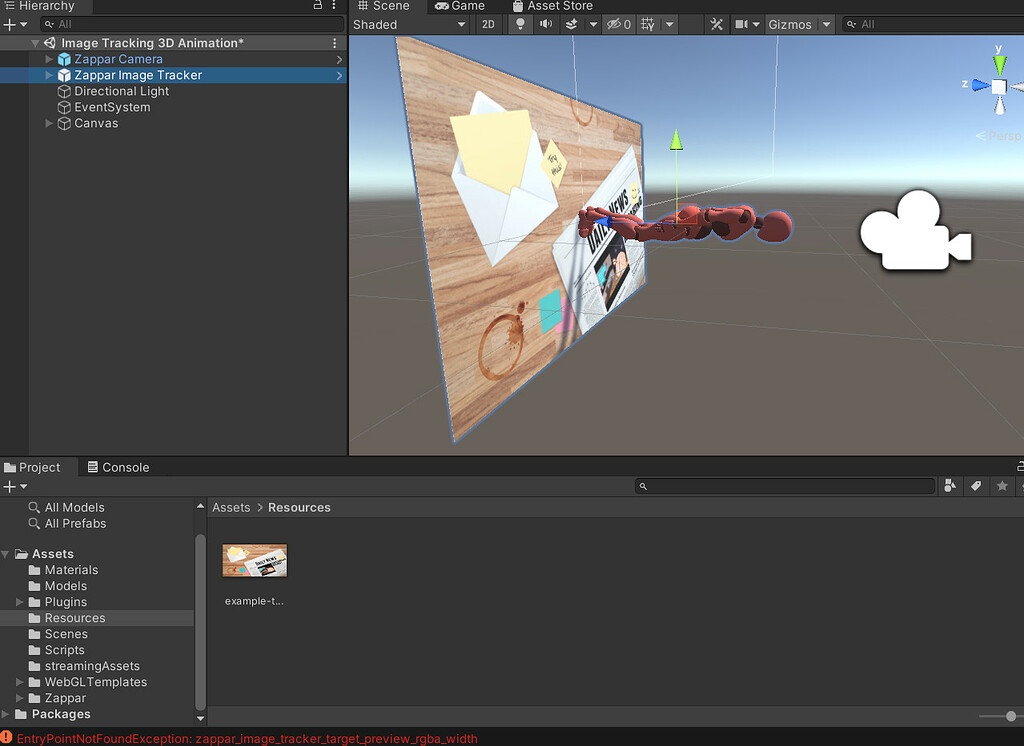Open the search by label icon
Image resolution: width=1024 pixels, height=746 pixels.
976,486
